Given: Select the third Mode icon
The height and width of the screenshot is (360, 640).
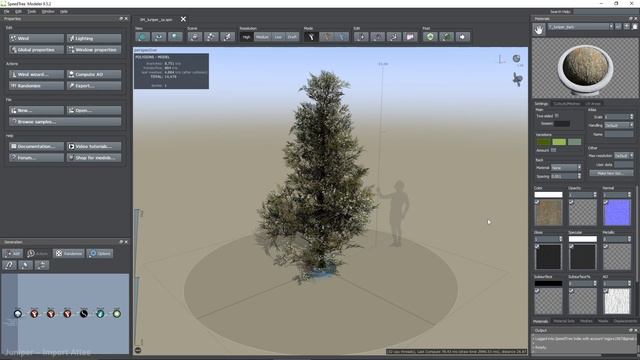Looking at the screenshot, I should (342, 37).
